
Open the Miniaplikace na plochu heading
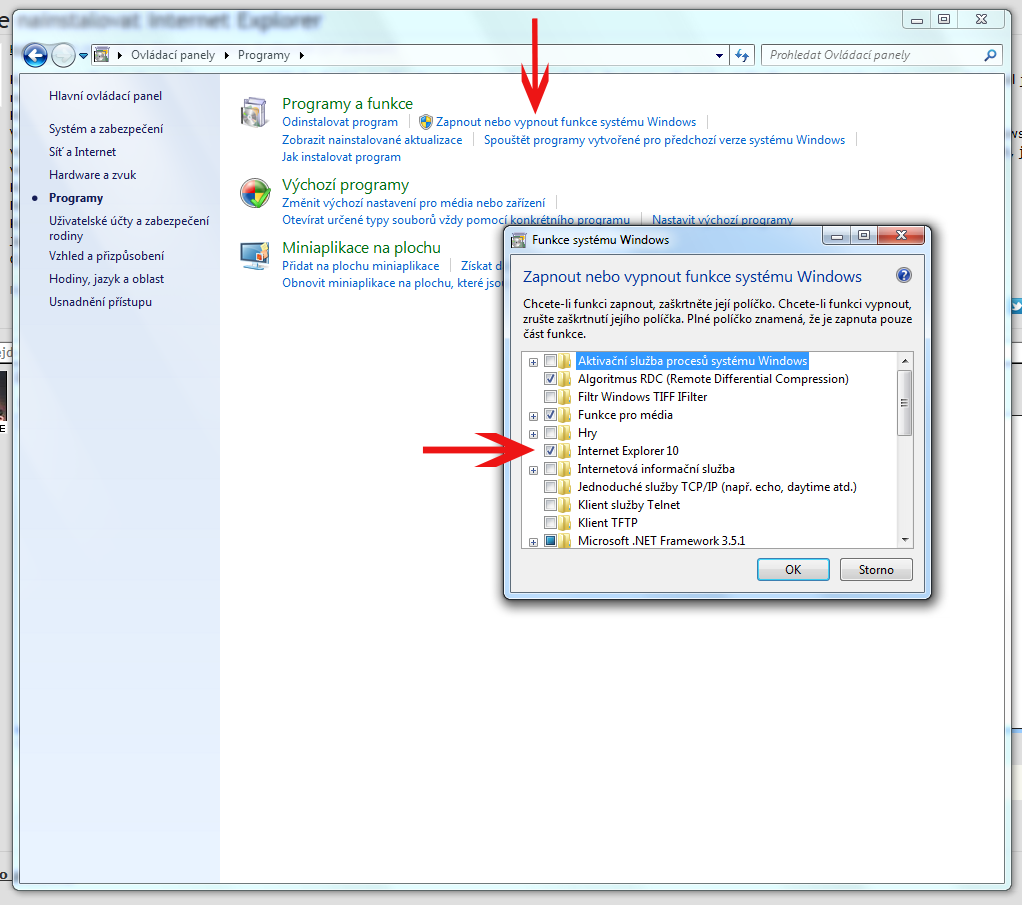coord(361,248)
